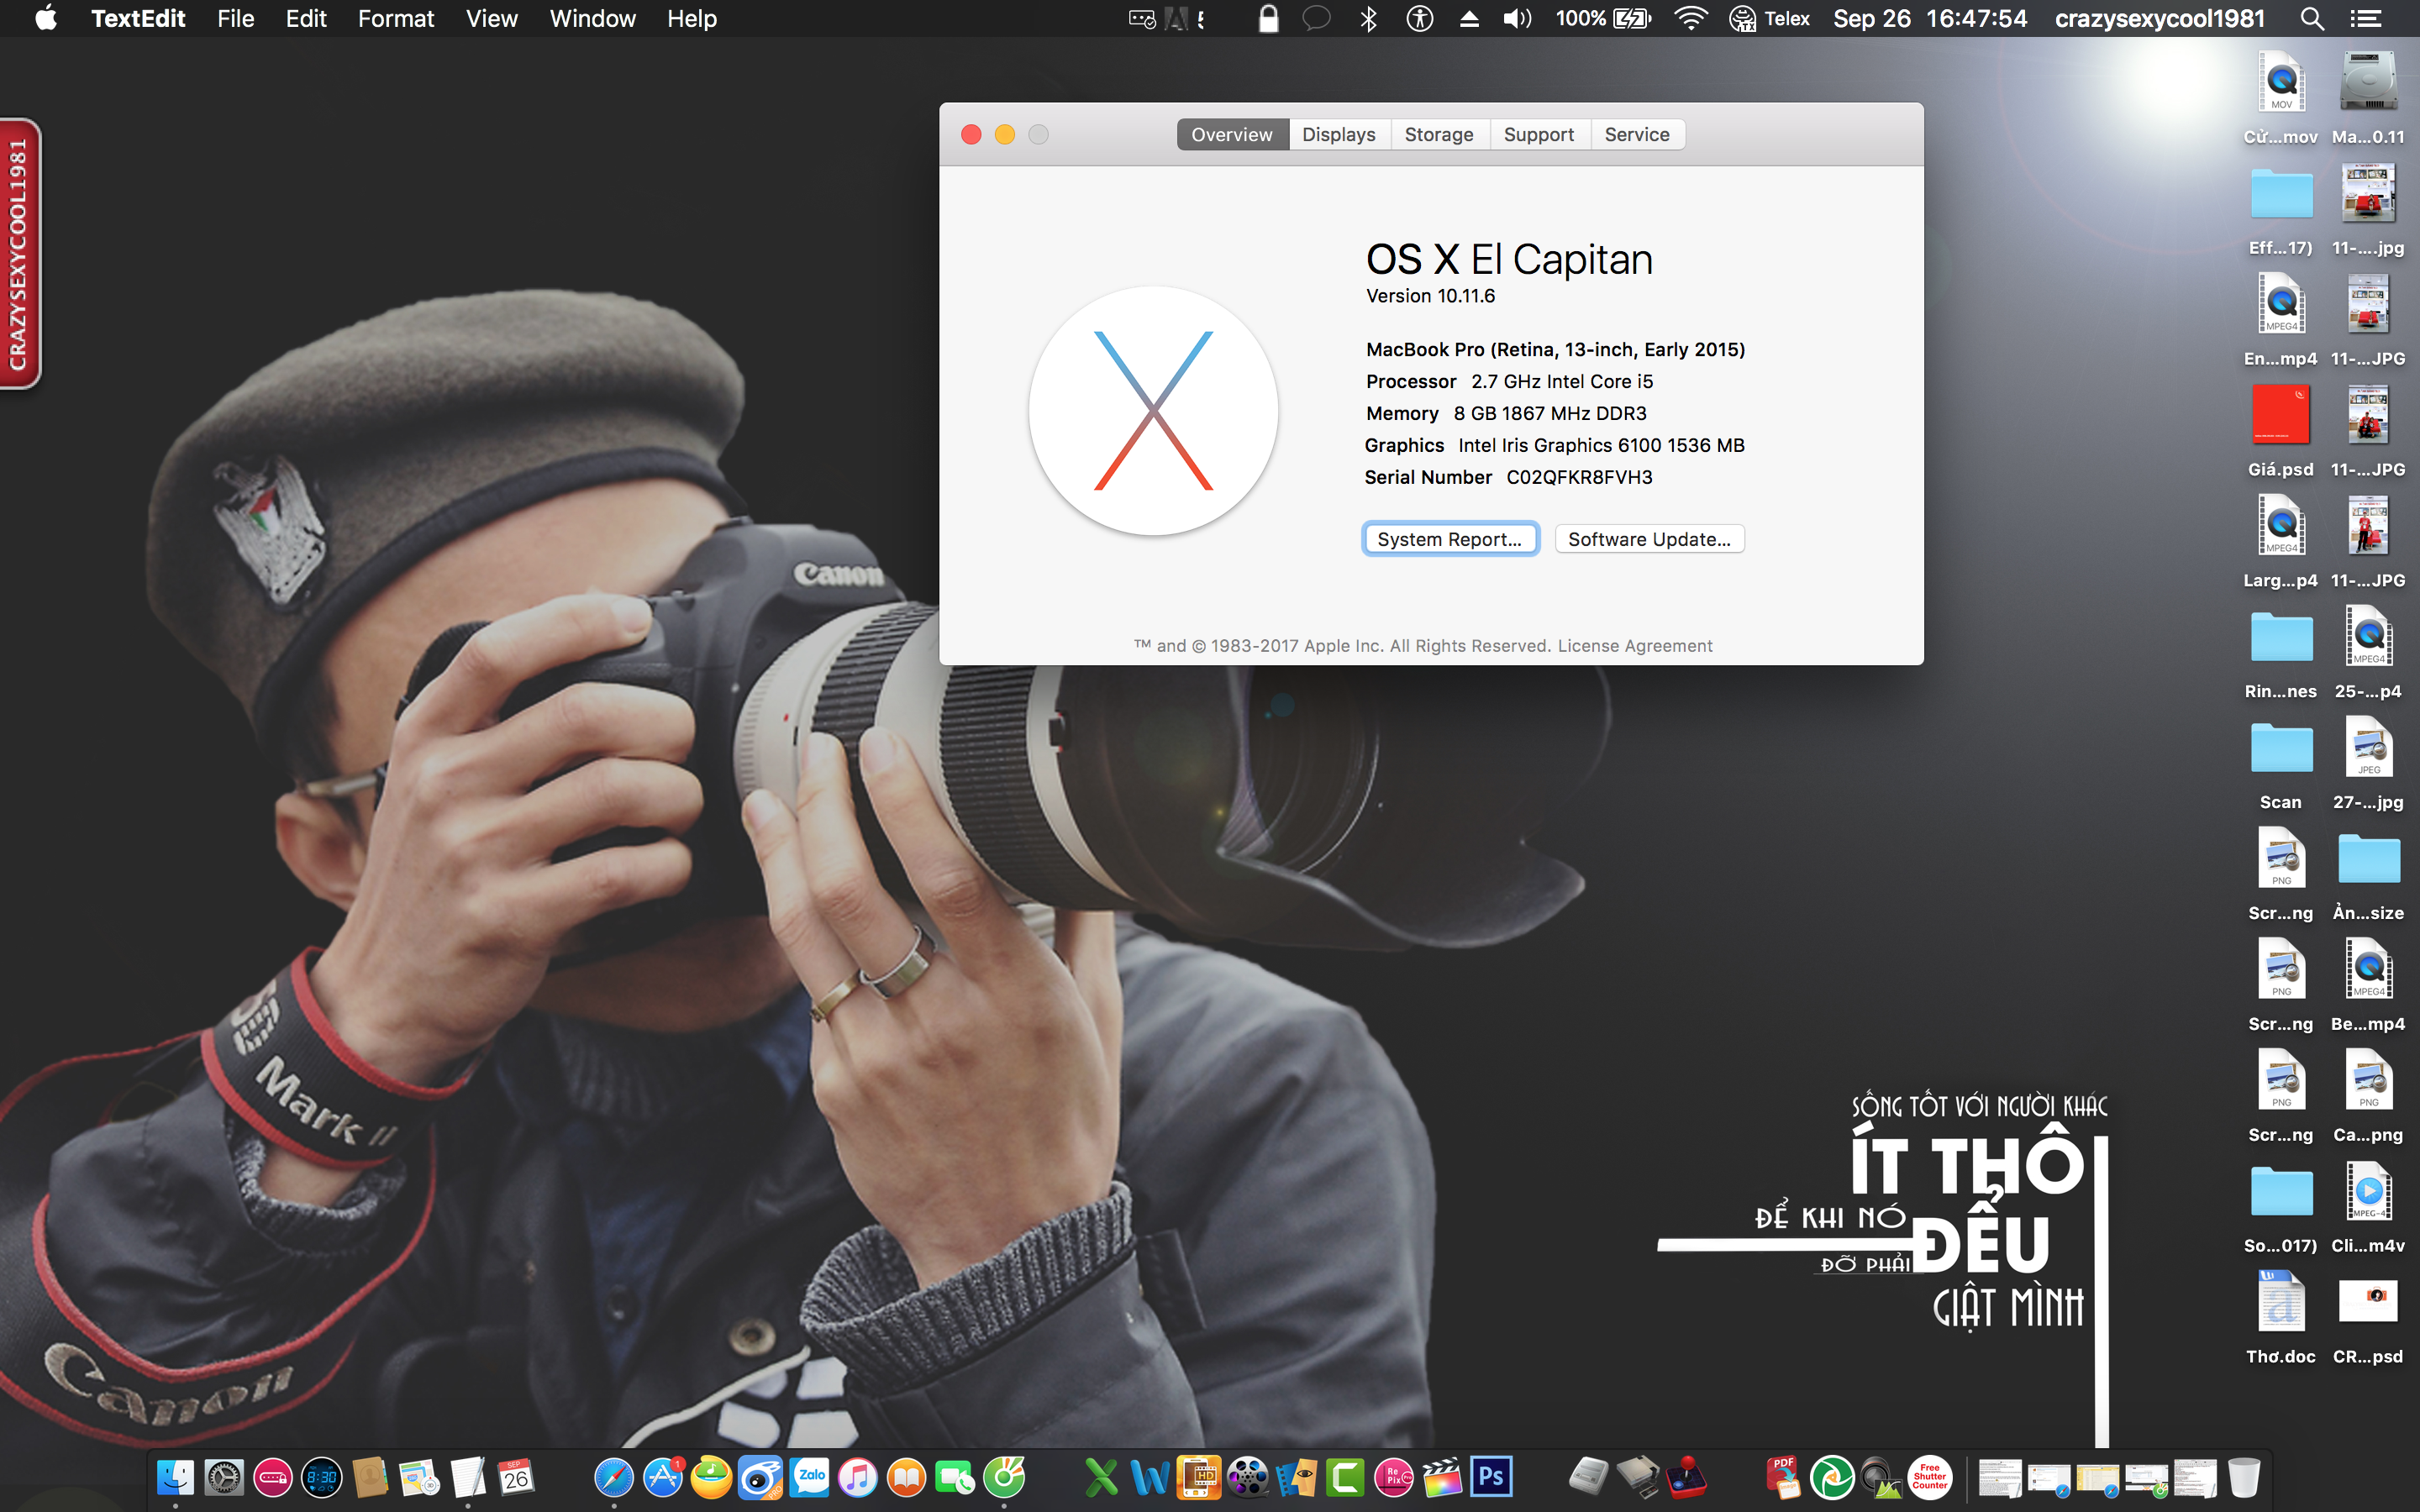Select the serial number C02QFKR8FVH3 text

coord(1579,477)
